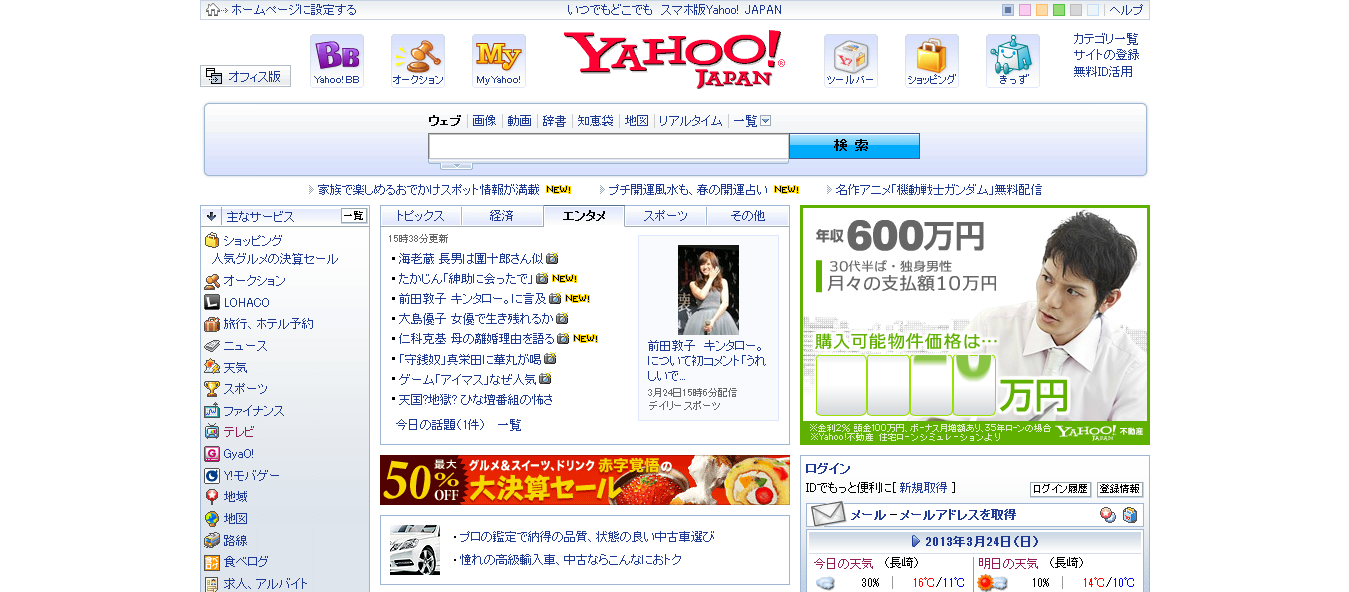Click the 検索 search button

(x=854, y=146)
